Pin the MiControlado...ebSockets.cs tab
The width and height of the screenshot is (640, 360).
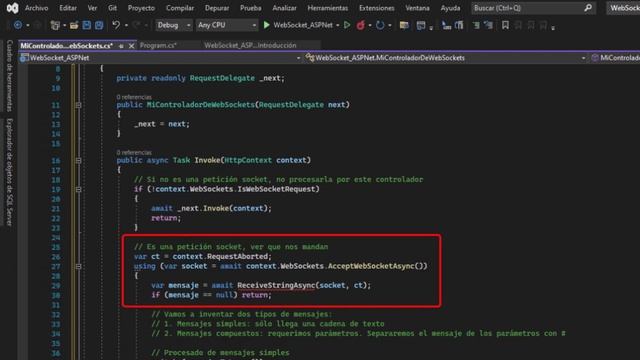click(121, 46)
